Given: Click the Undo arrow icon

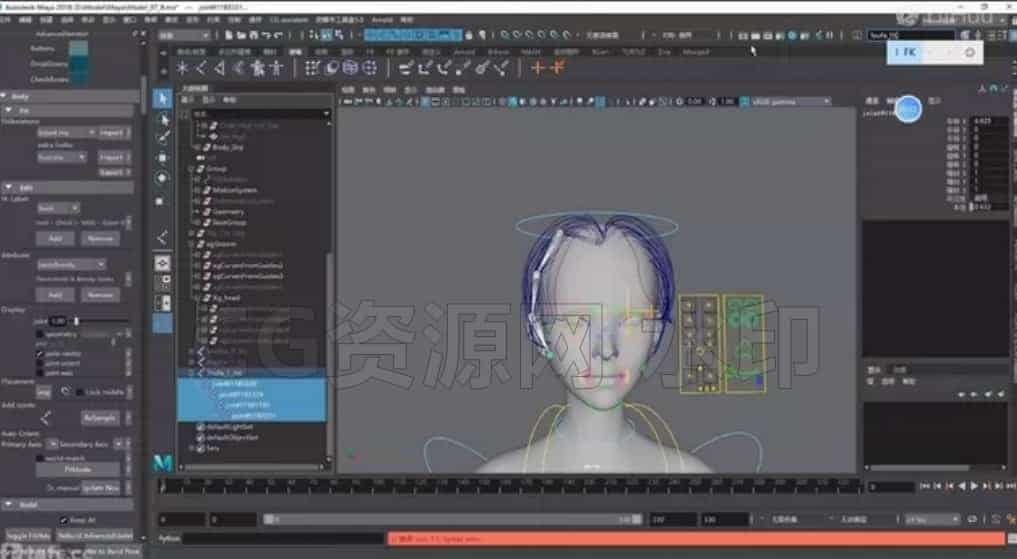Looking at the screenshot, I should pos(266,35).
